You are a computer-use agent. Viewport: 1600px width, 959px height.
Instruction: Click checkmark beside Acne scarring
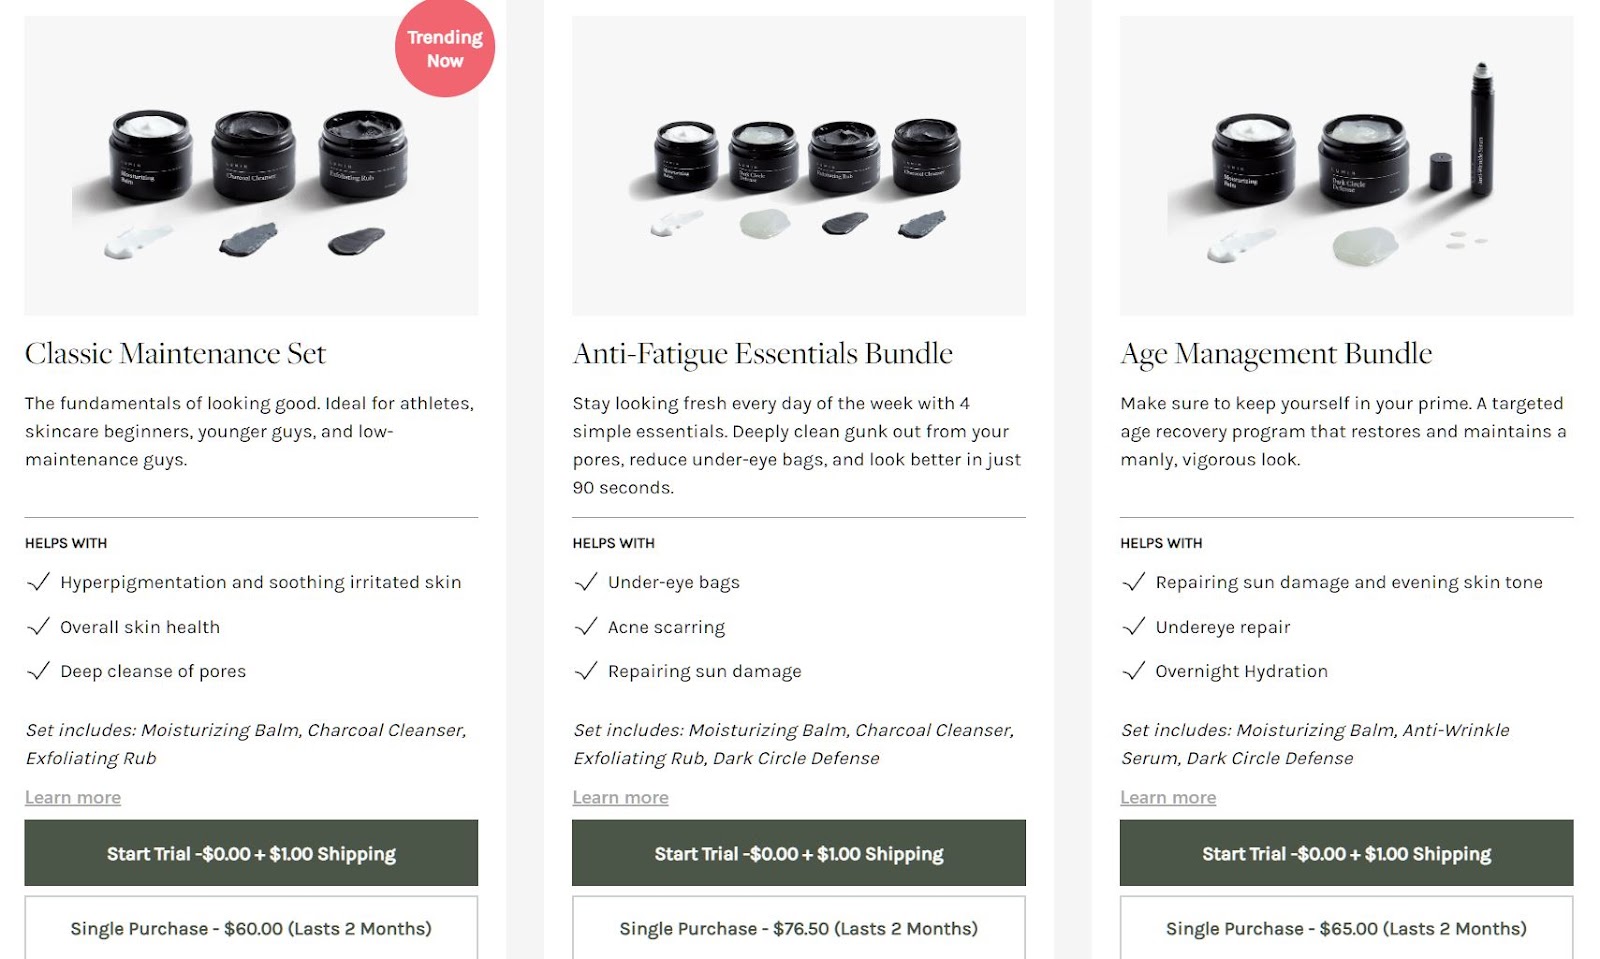(x=586, y=627)
